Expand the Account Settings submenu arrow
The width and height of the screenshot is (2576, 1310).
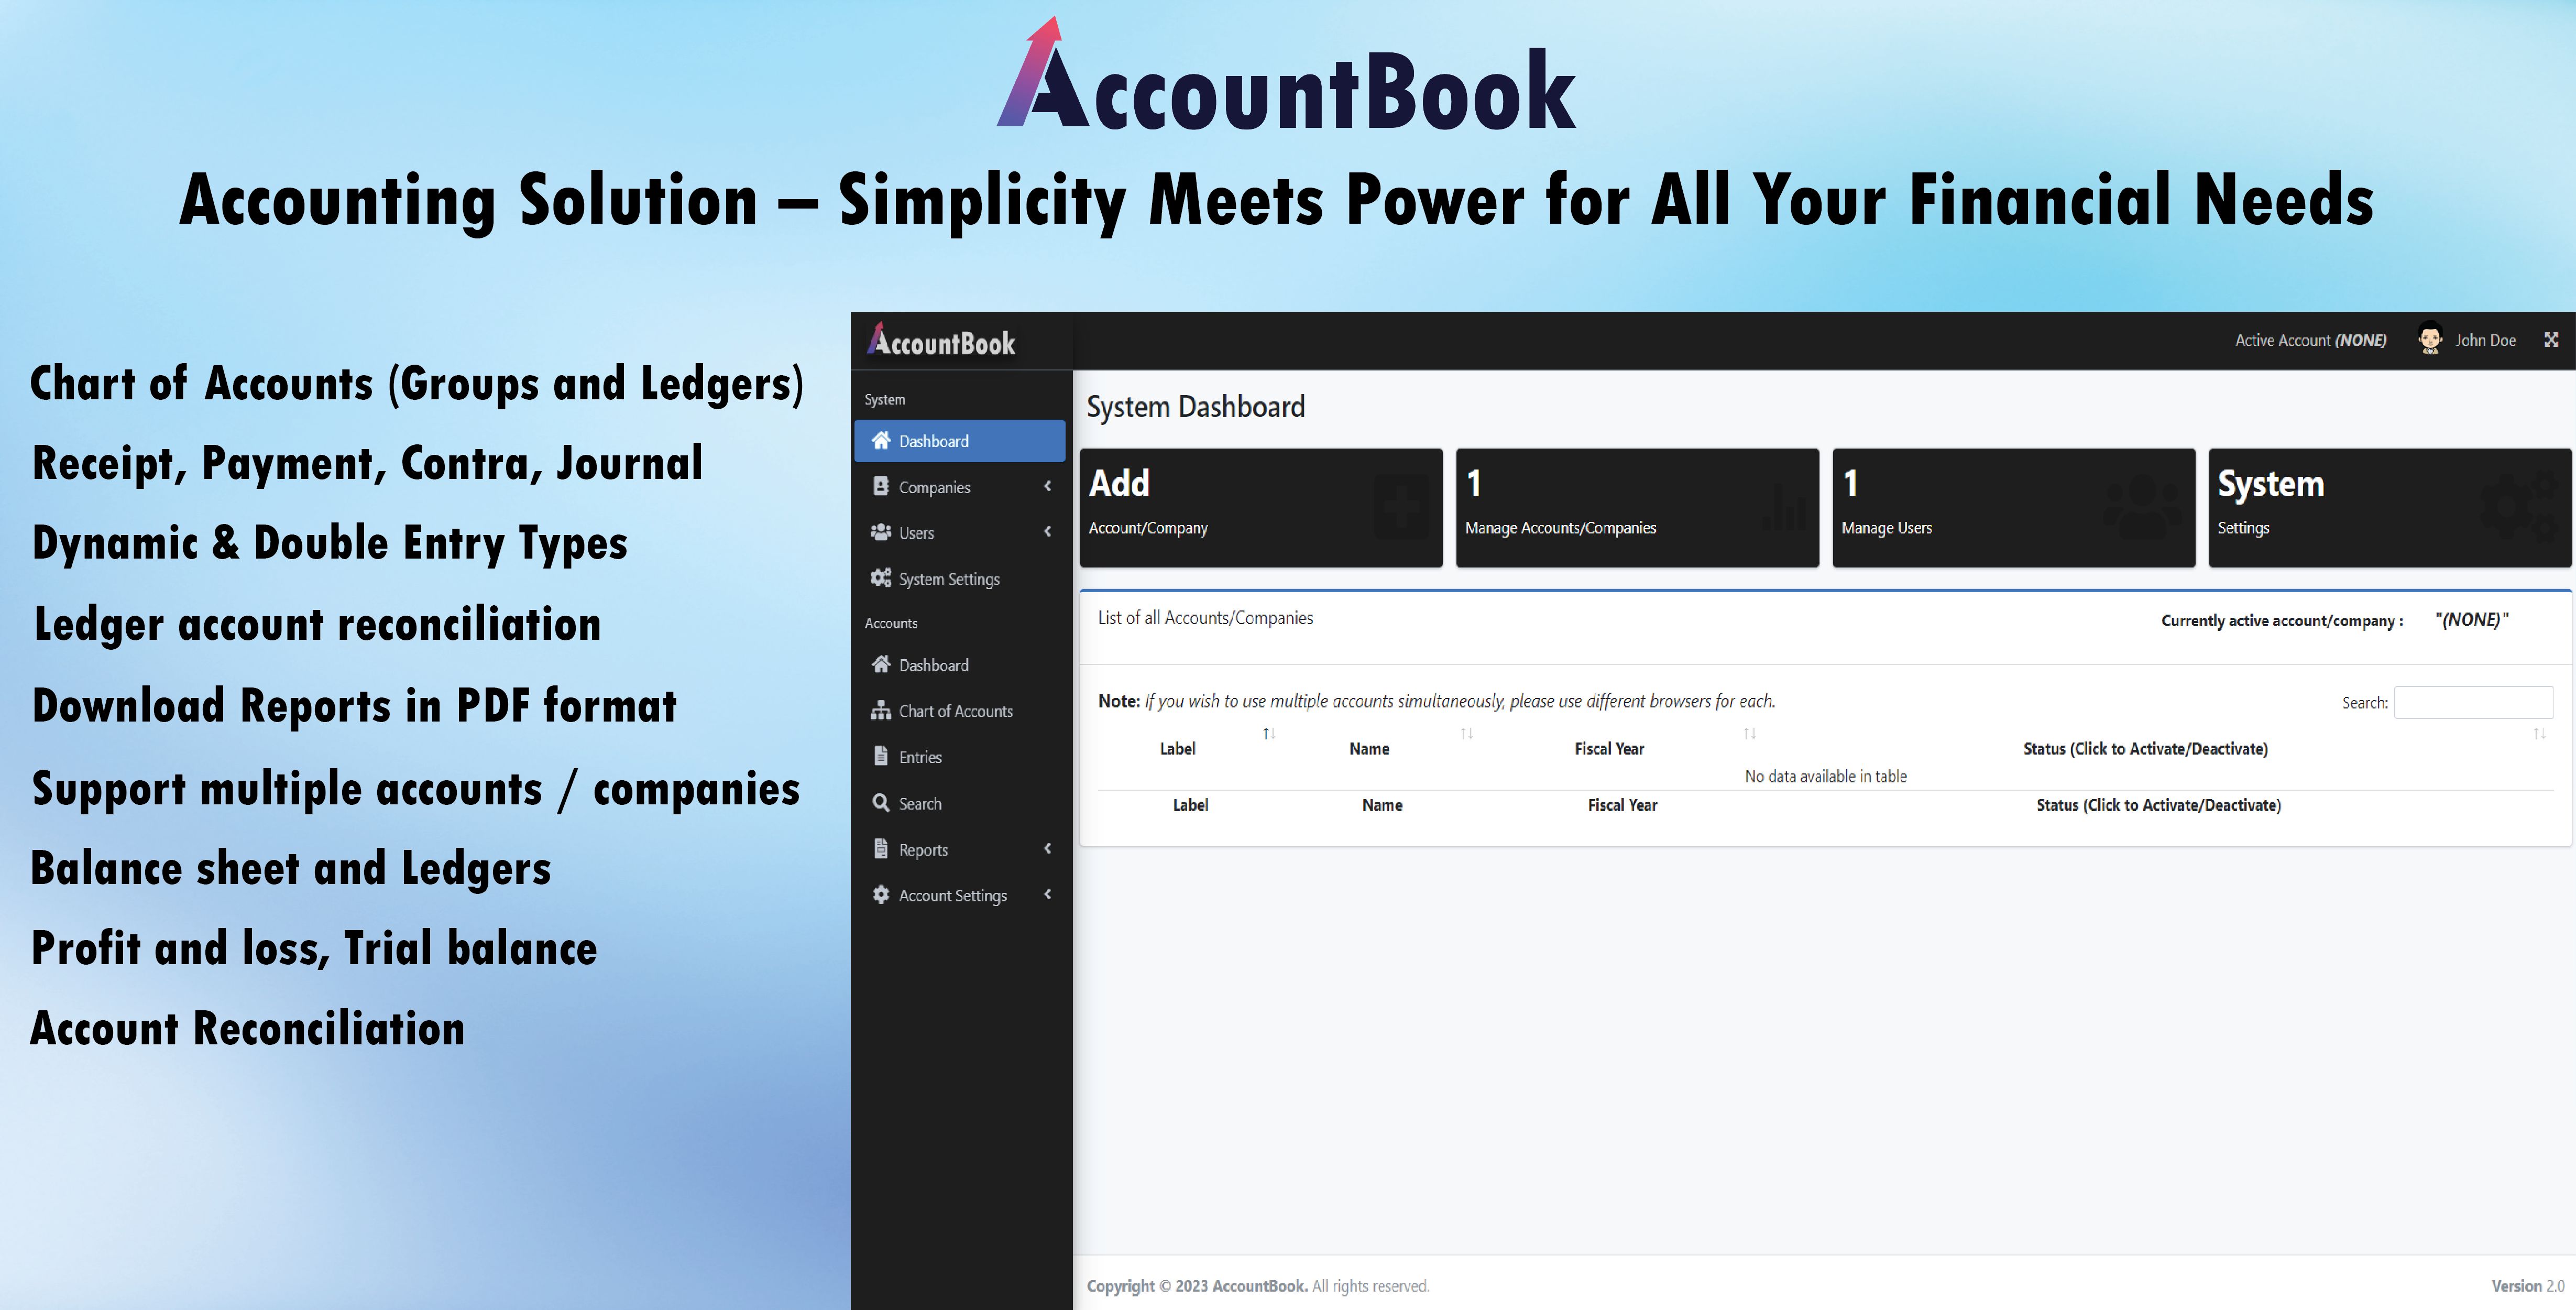[1047, 895]
